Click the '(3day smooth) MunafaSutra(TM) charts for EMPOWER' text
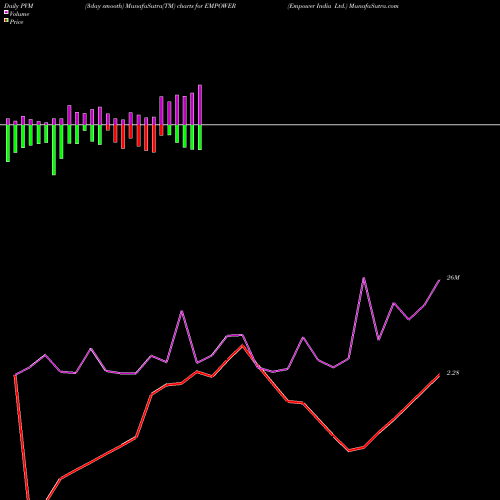 pos(160,6)
